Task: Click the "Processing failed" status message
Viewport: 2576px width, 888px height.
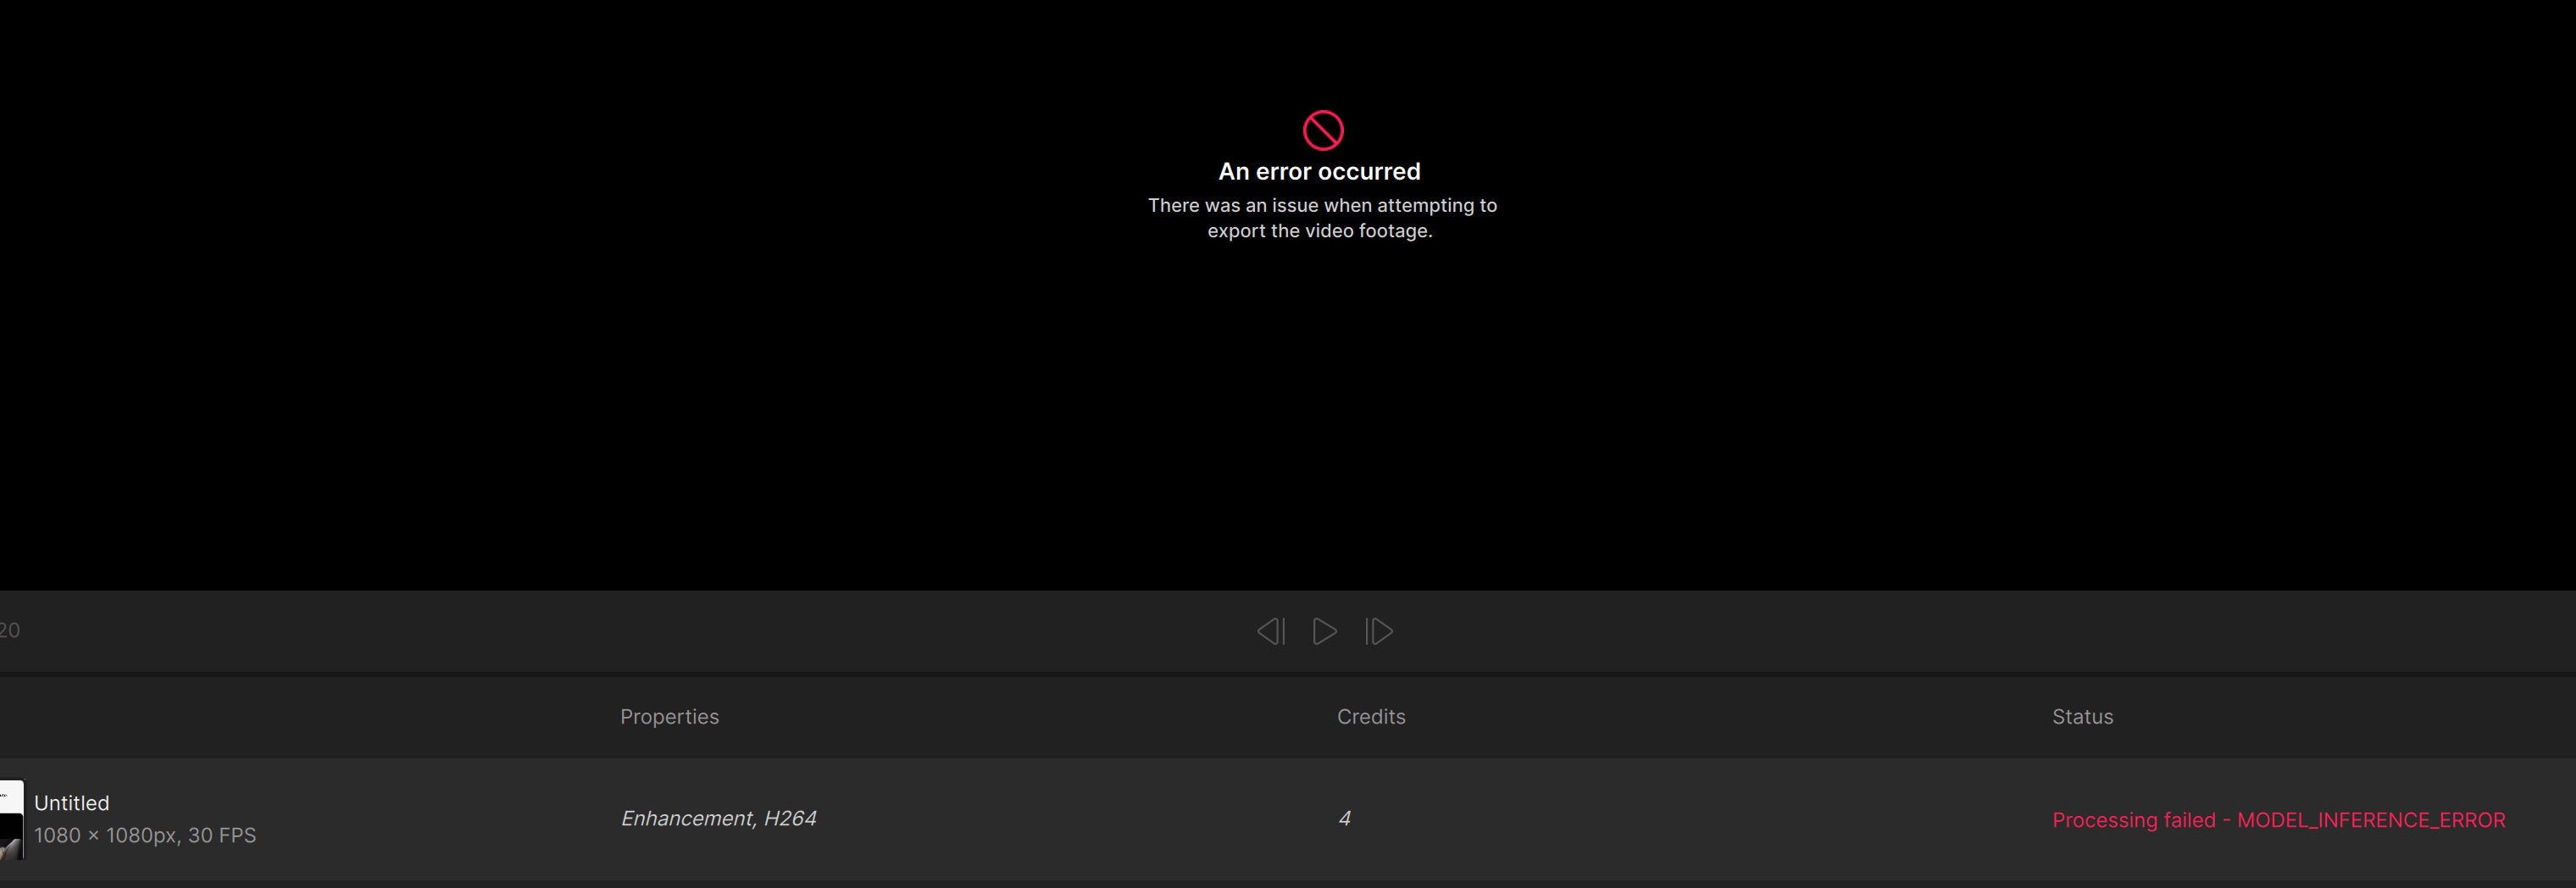Action: (x=2134, y=820)
